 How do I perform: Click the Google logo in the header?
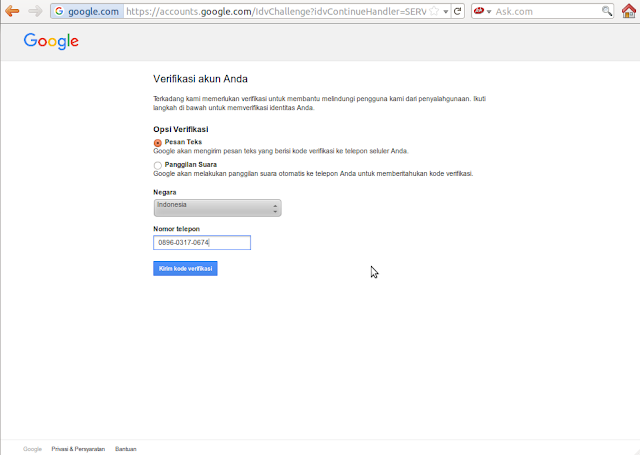tap(51, 41)
